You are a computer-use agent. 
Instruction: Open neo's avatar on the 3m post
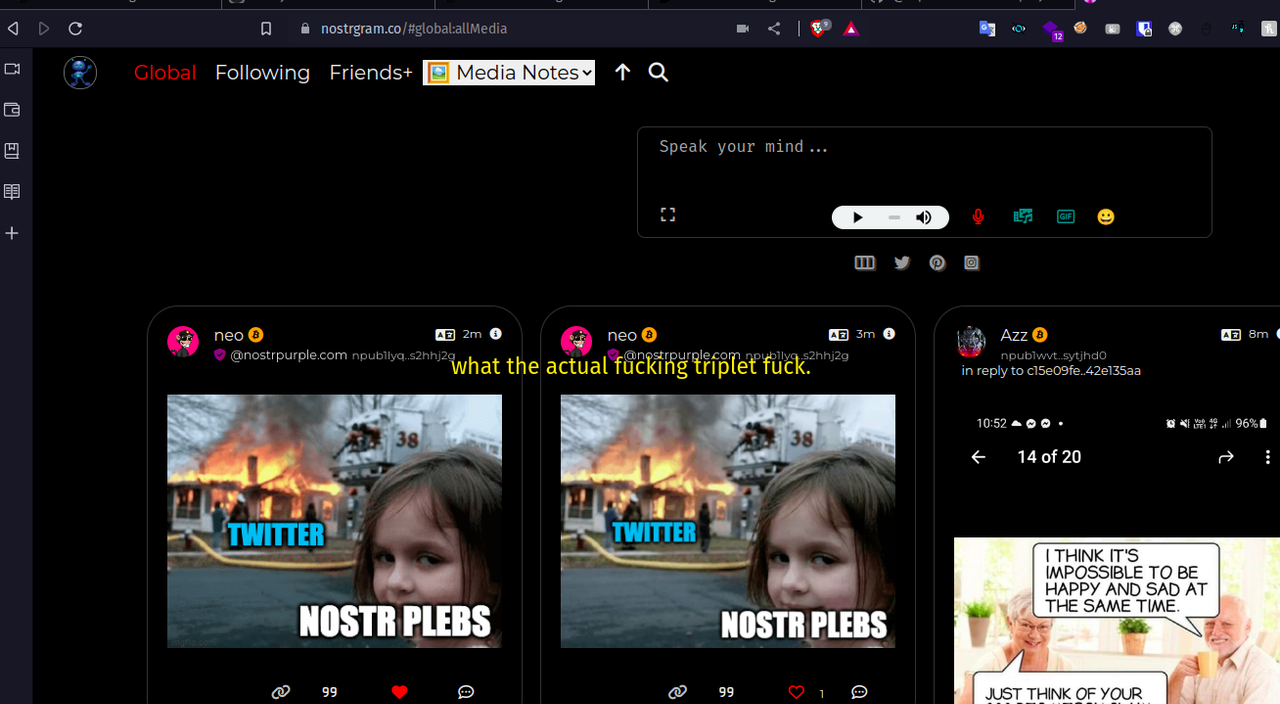577,341
